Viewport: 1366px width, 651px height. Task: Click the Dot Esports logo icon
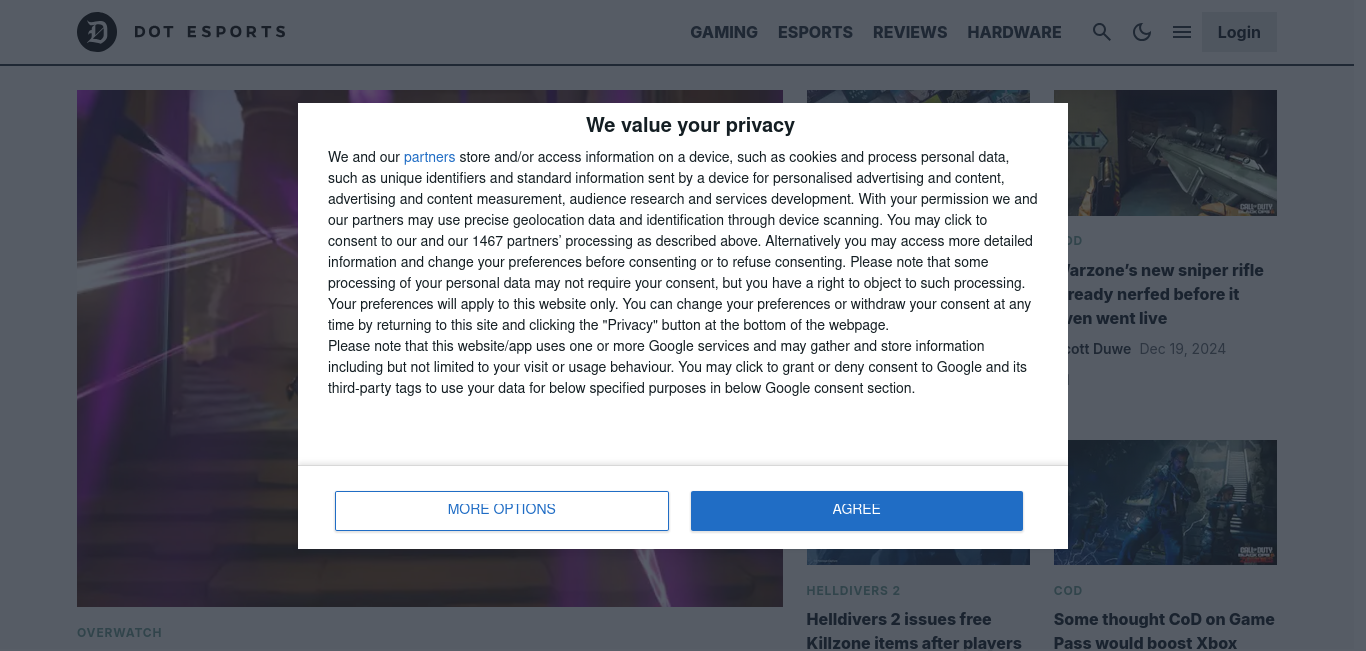[x=97, y=33]
